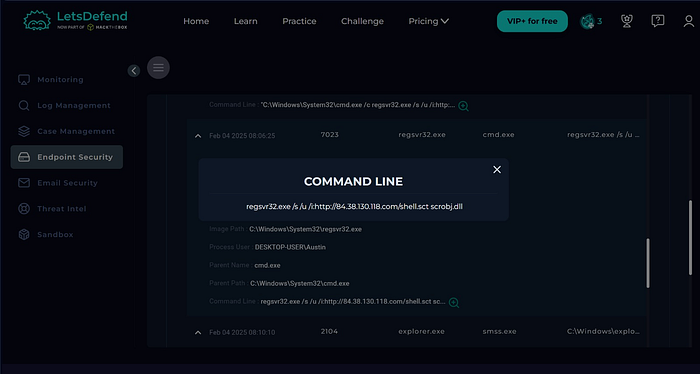Viewport: 700px width, 374px height.
Task: Collapse the sidebar with the left chevron
Action: [x=134, y=71]
